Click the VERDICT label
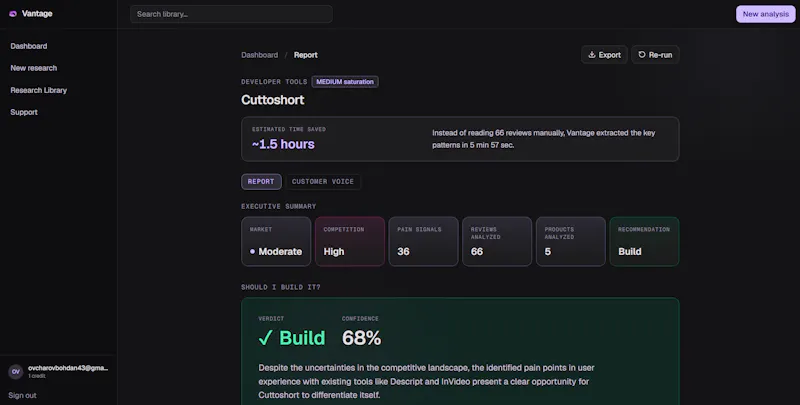 pos(271,318)
